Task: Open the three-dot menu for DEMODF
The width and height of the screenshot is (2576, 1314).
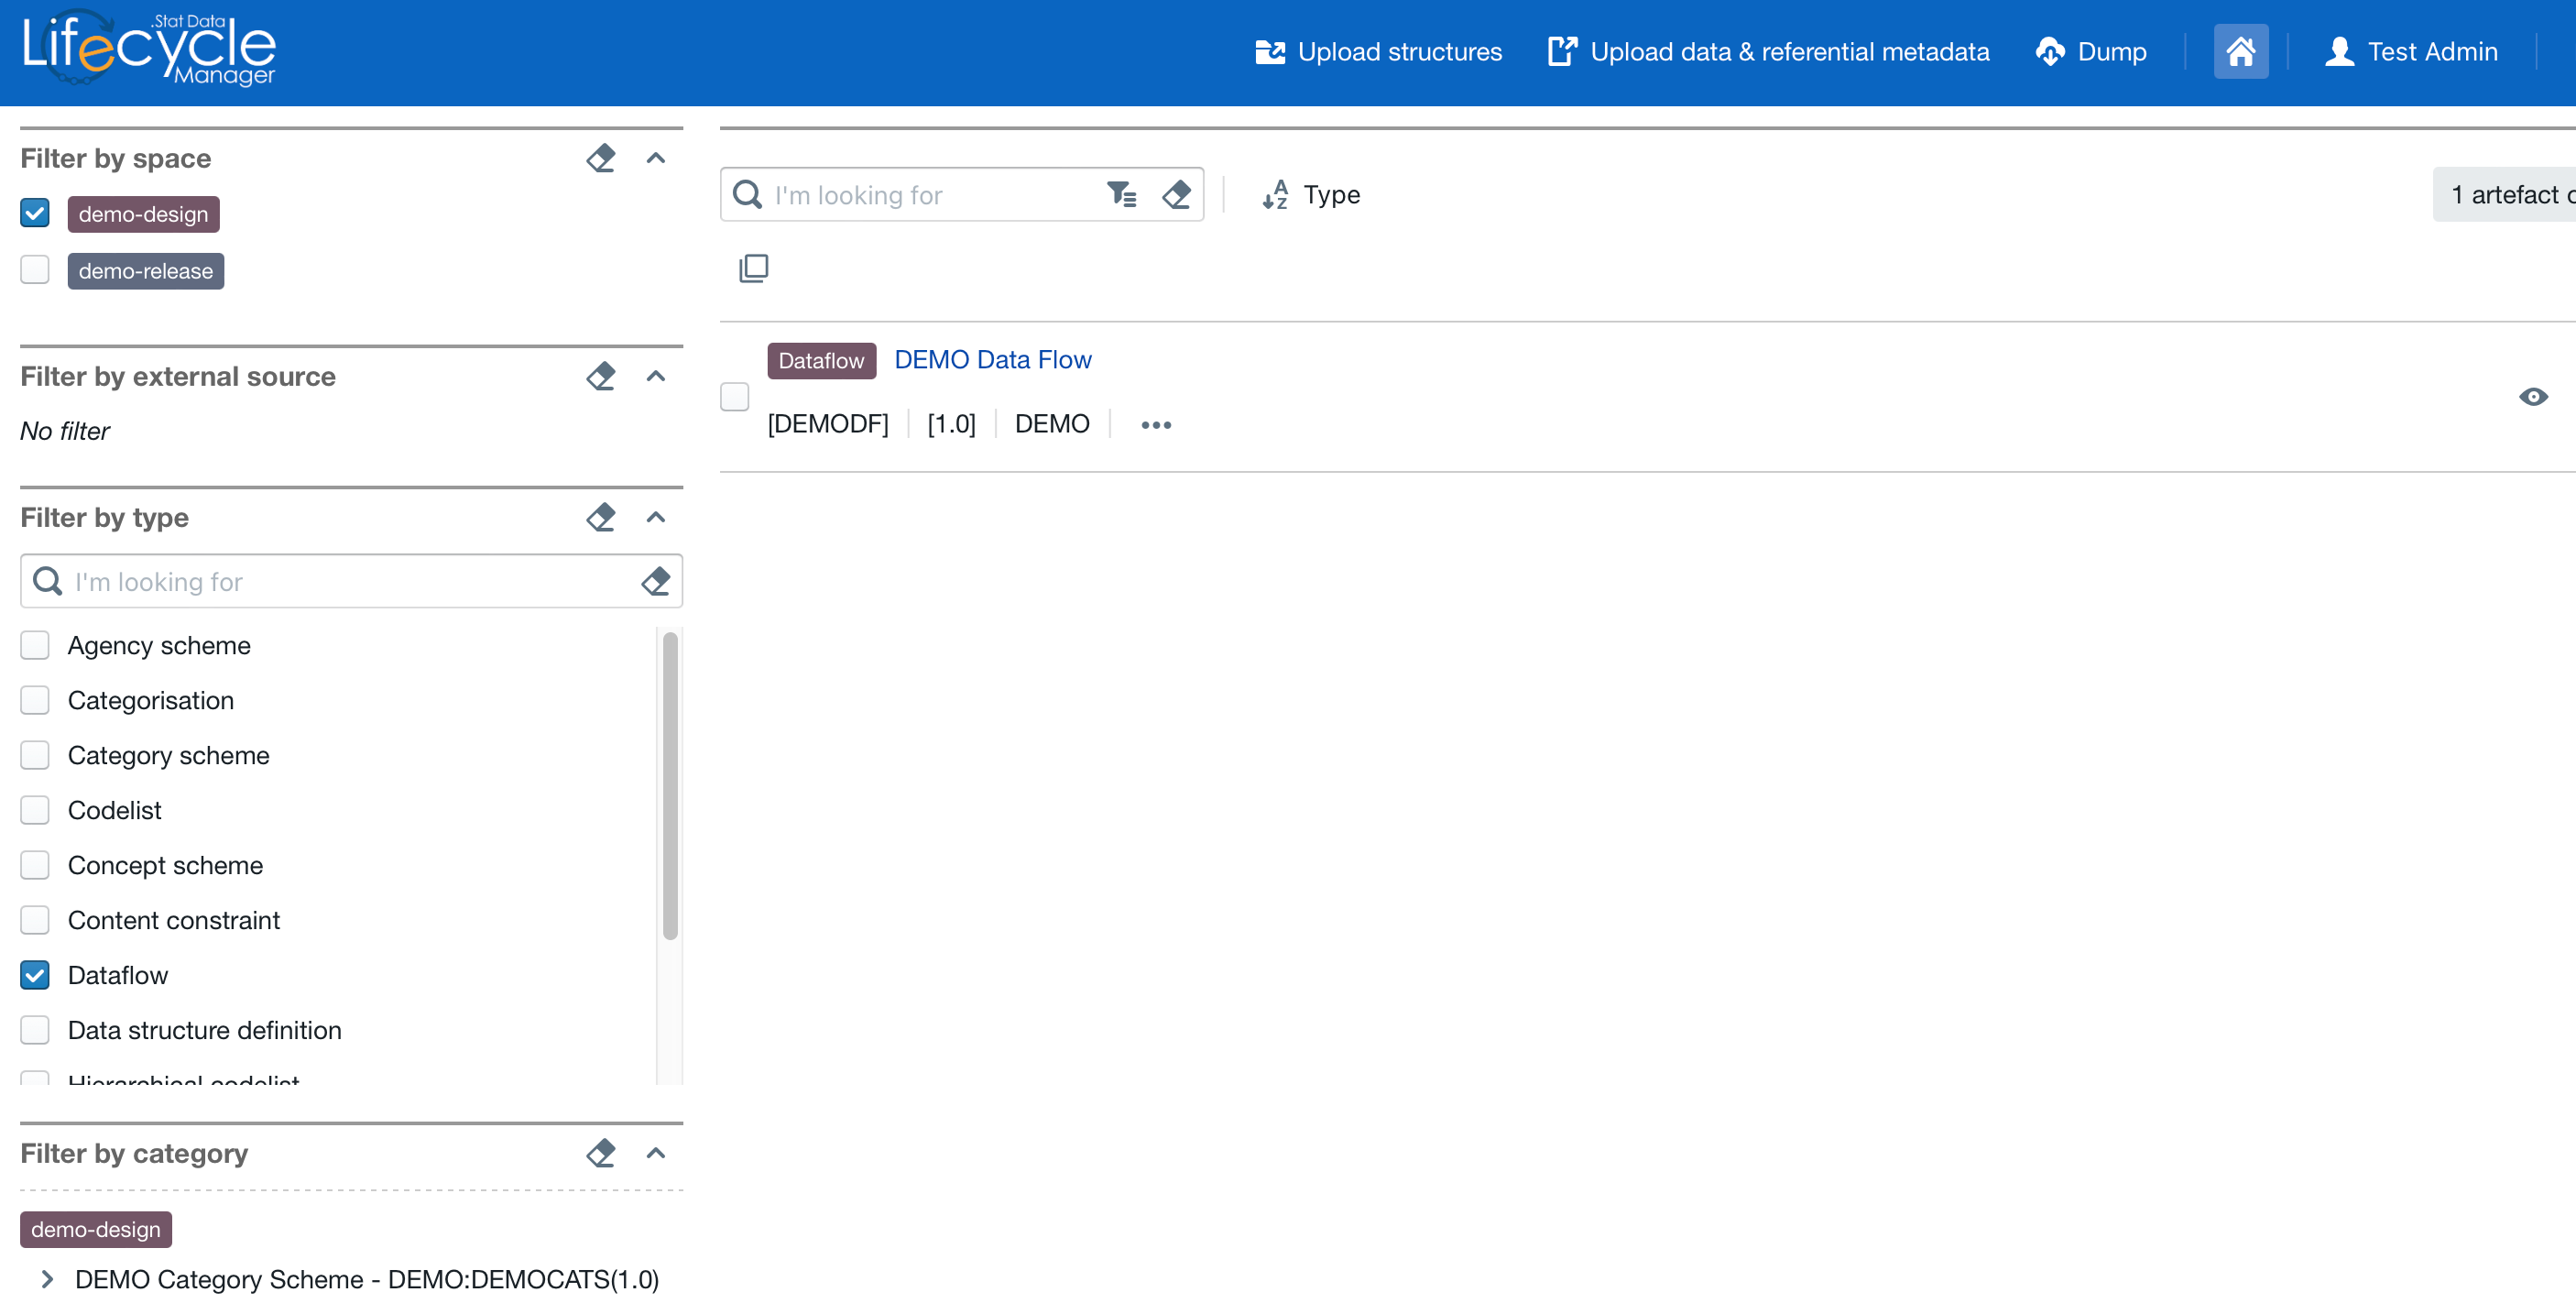Action: 1155,424
